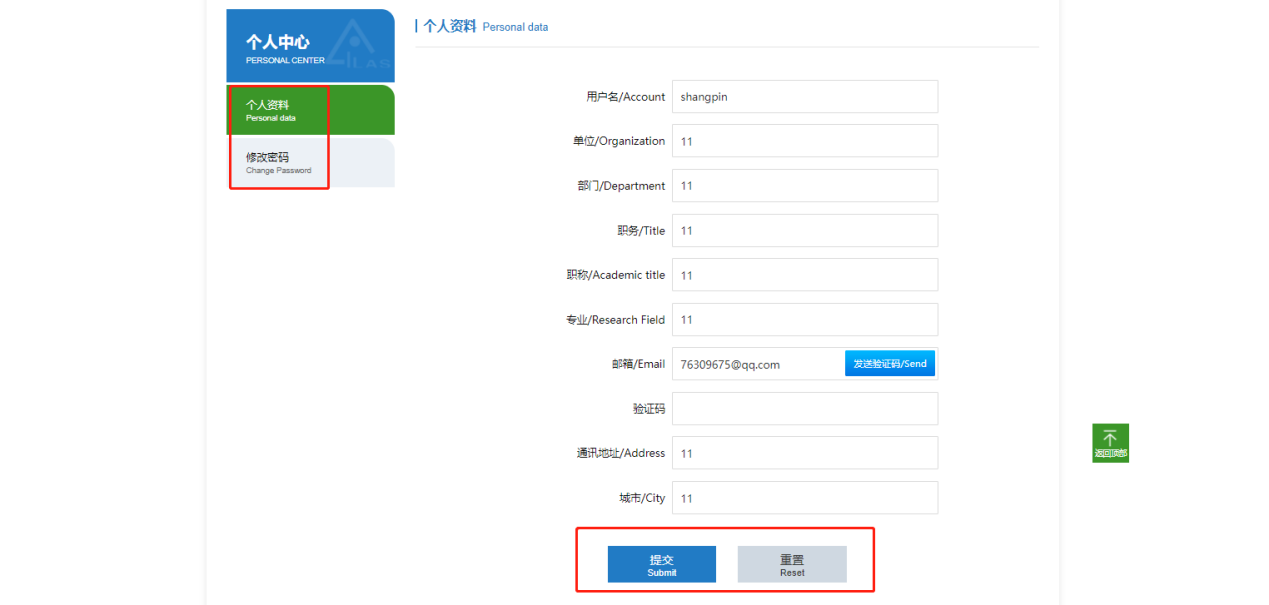Click into the Organization input field
1269x605 pixels.
(804, 141)
